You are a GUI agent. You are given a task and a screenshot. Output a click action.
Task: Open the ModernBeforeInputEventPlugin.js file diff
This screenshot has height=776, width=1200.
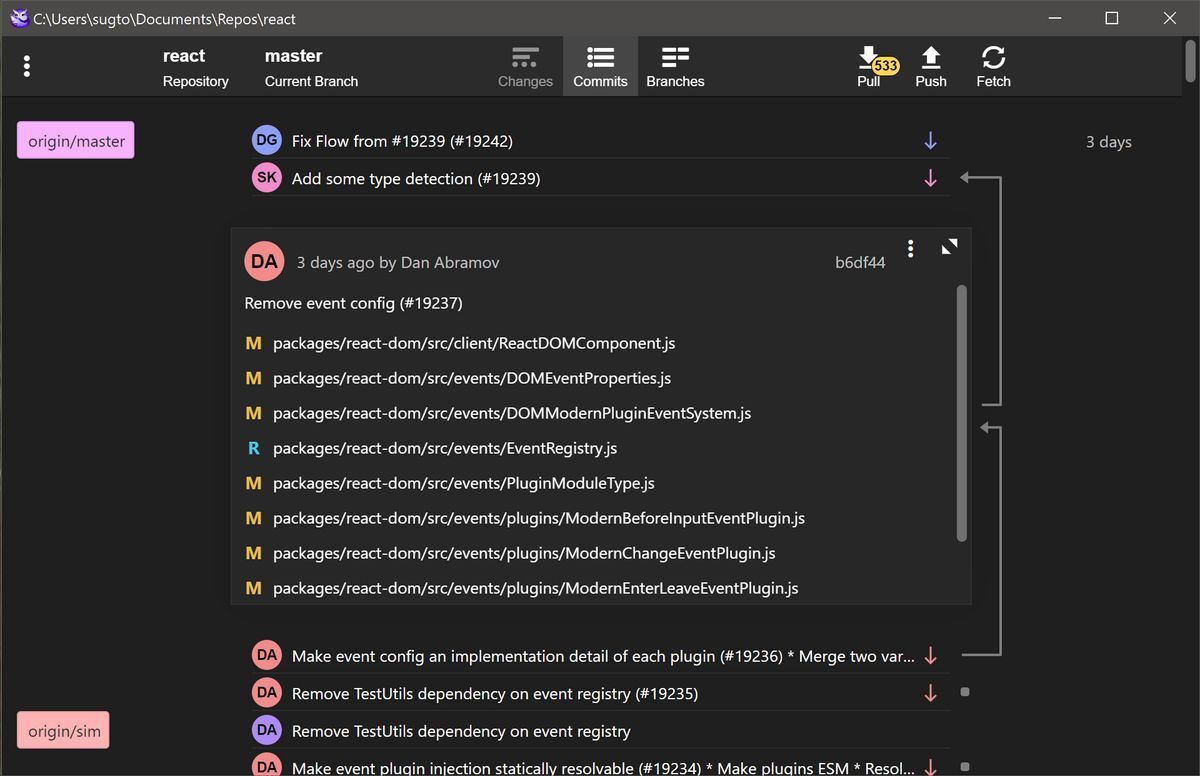click(x=539, y=518)
